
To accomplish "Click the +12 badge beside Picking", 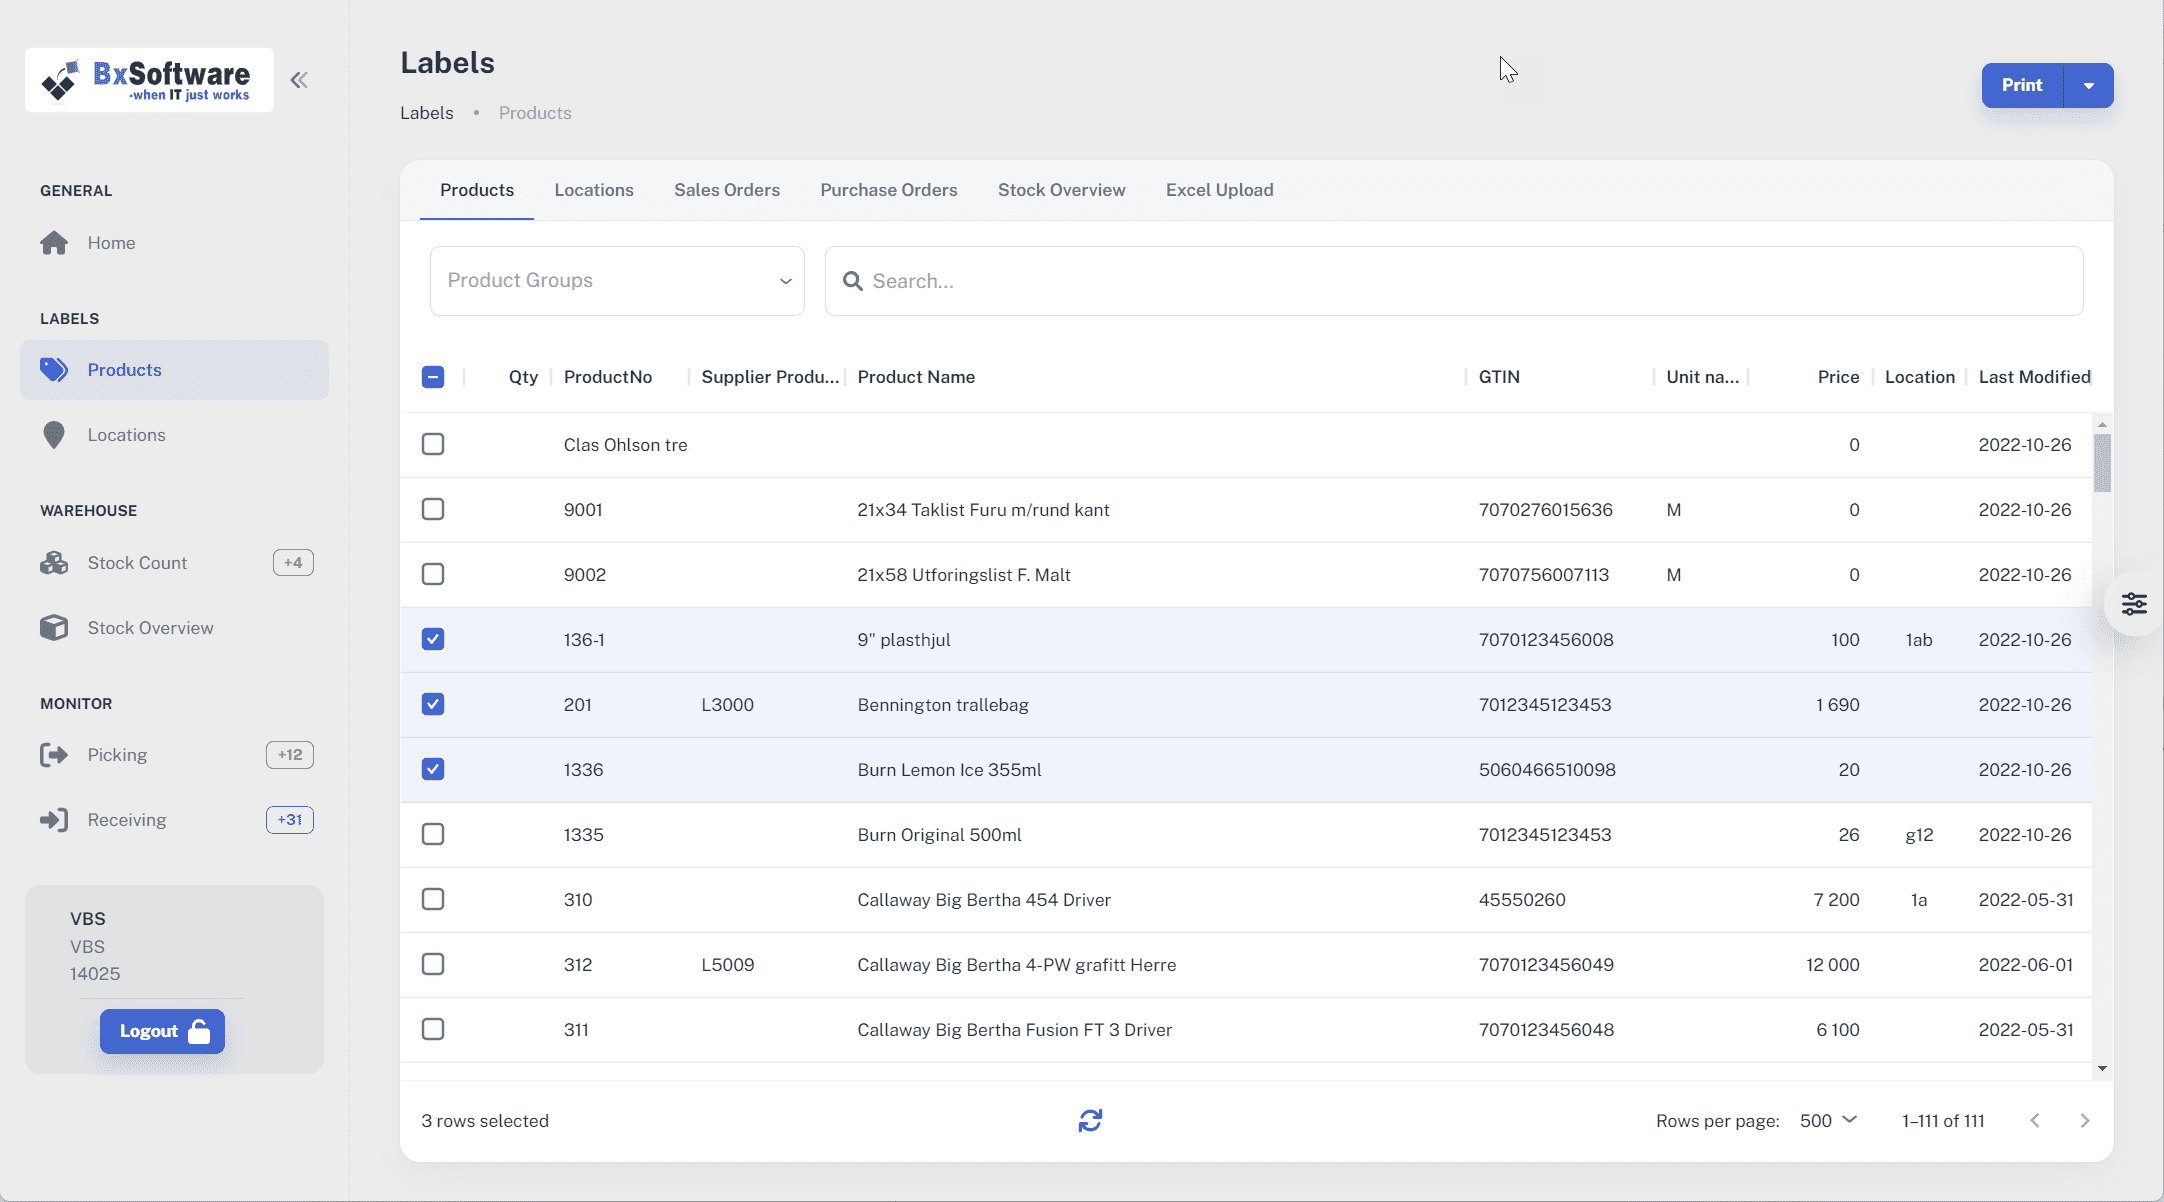I will pos(290,755).
